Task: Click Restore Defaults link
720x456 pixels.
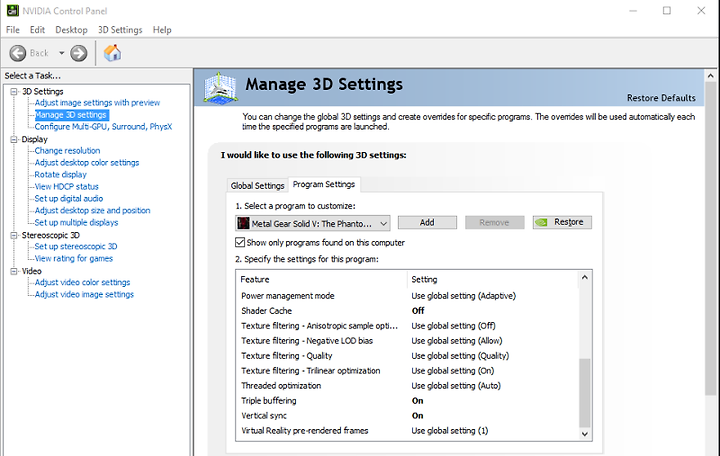Action: pos(661,98)
